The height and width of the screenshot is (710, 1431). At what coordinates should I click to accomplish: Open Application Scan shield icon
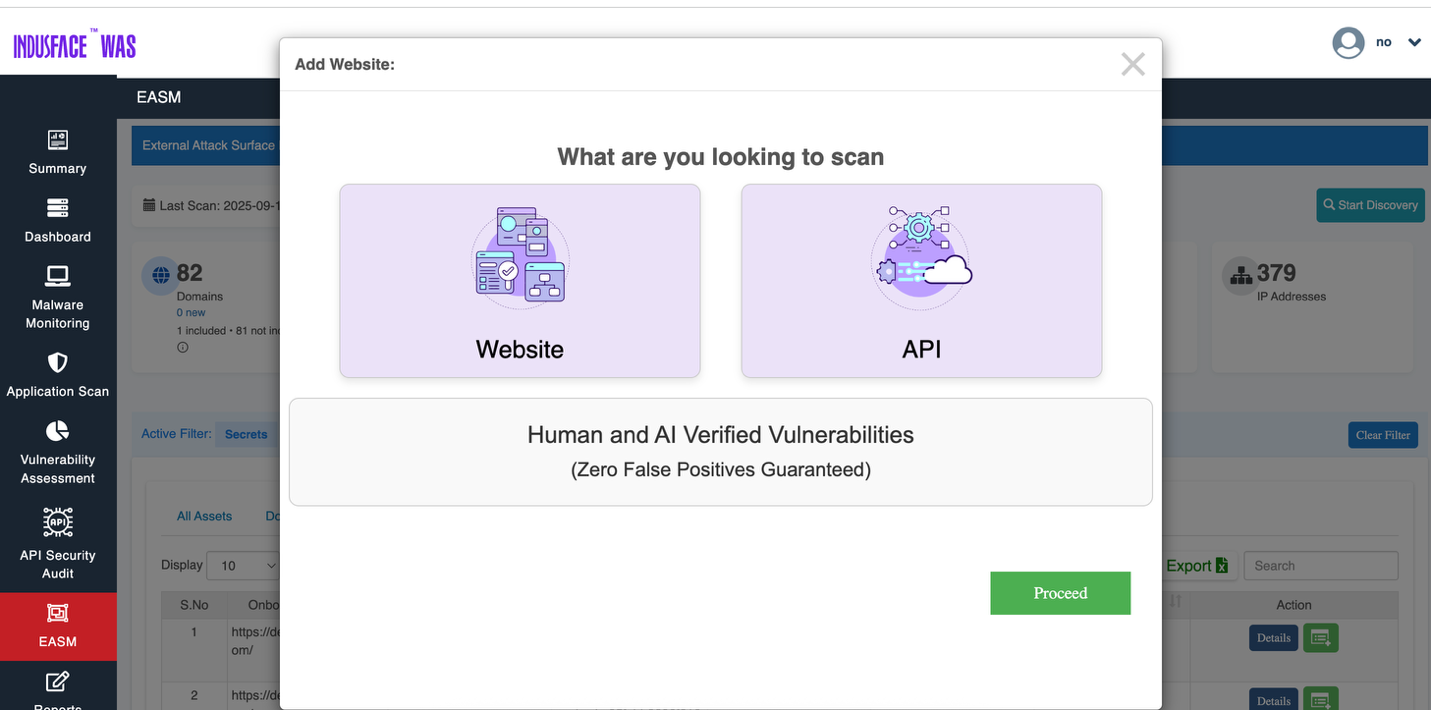click(58, 362)
